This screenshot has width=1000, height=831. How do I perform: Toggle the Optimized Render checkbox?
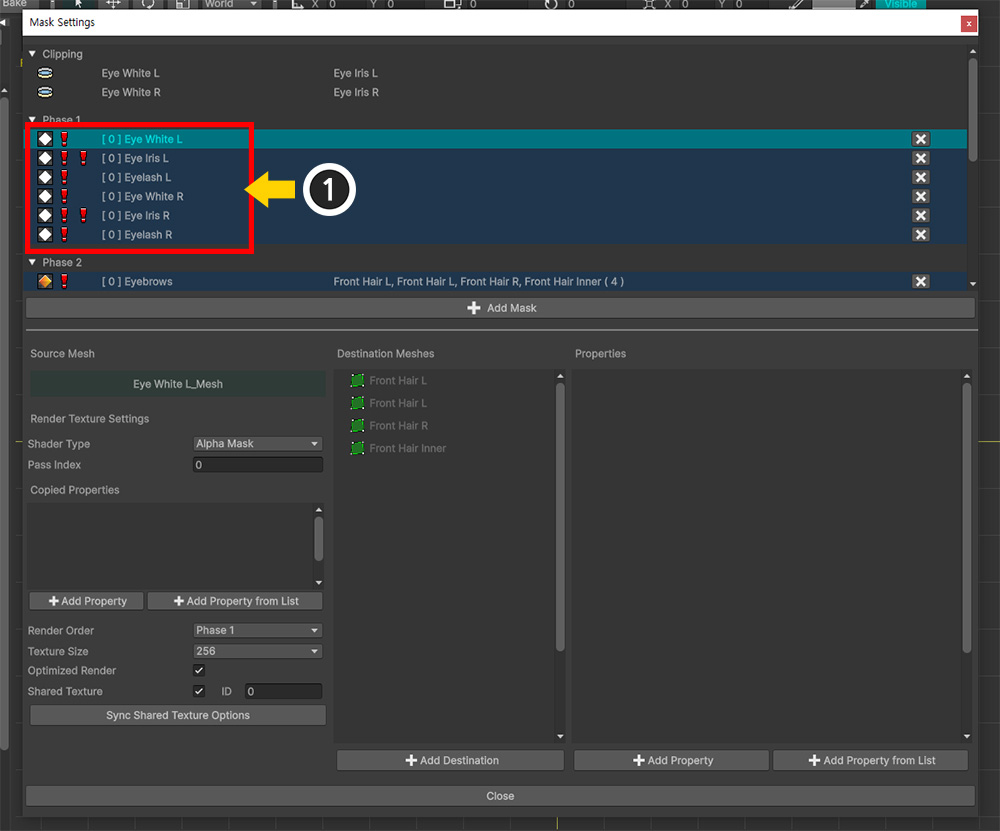(x=199, y=670)
